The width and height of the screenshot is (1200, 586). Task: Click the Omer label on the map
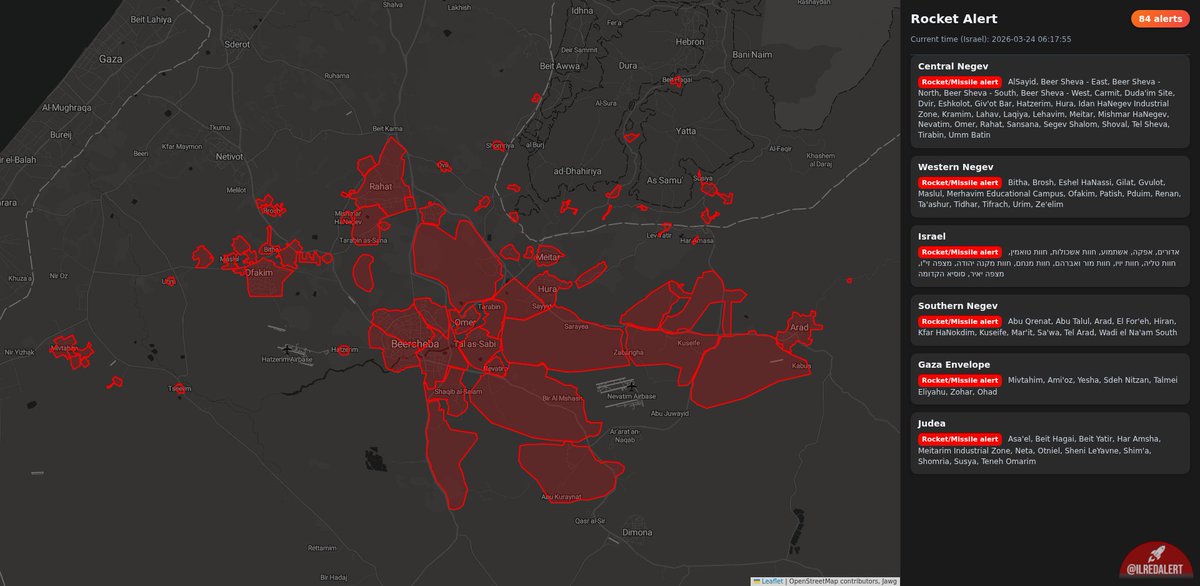[466, 322]
